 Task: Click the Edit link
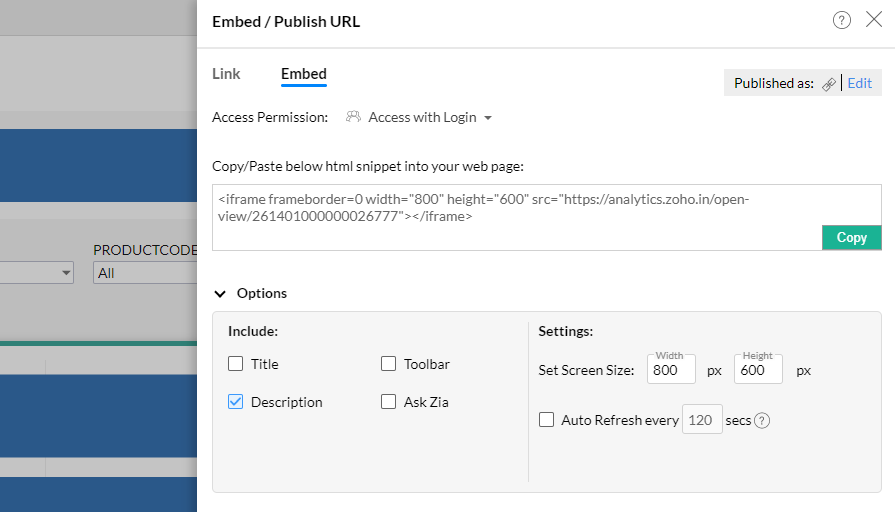(859, 84)
